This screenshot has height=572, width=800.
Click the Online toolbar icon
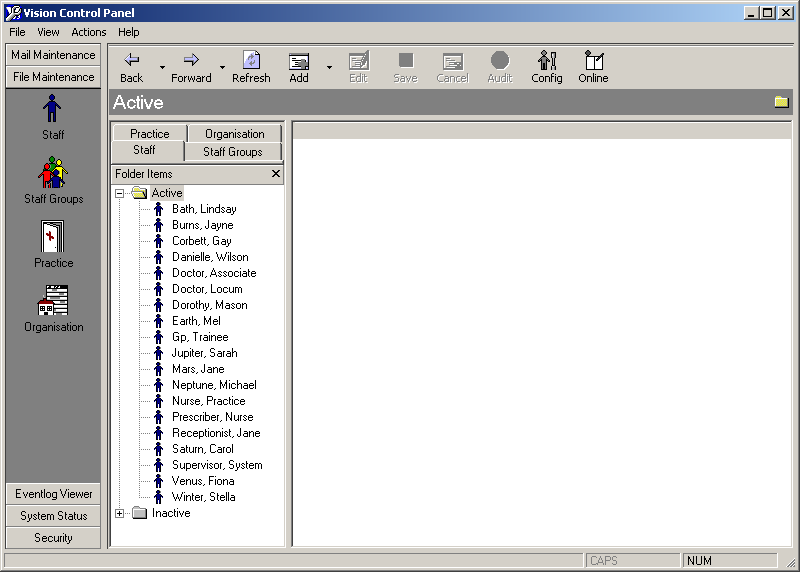(x=593, y=60)
